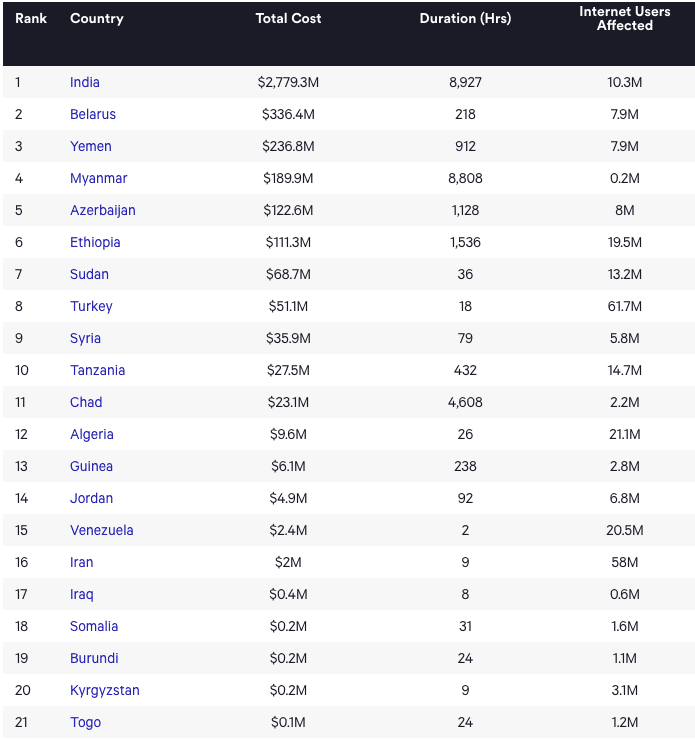Click the Total Cost column header
The image size is (695, 739).
pos(289,19)
